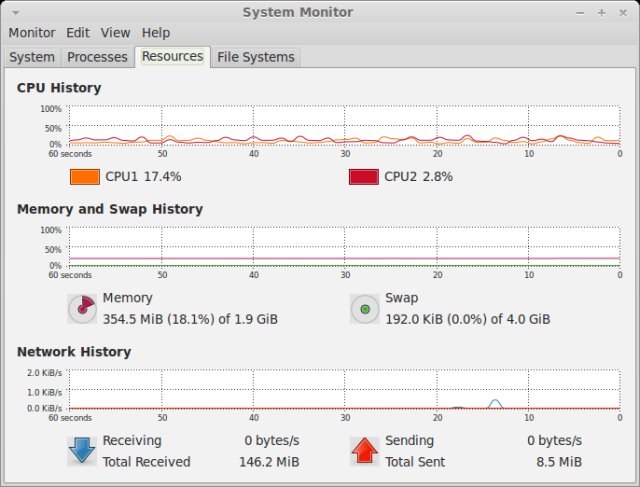Open the Help menu
This screenshot has width=640, height=487.
[156, 33]
